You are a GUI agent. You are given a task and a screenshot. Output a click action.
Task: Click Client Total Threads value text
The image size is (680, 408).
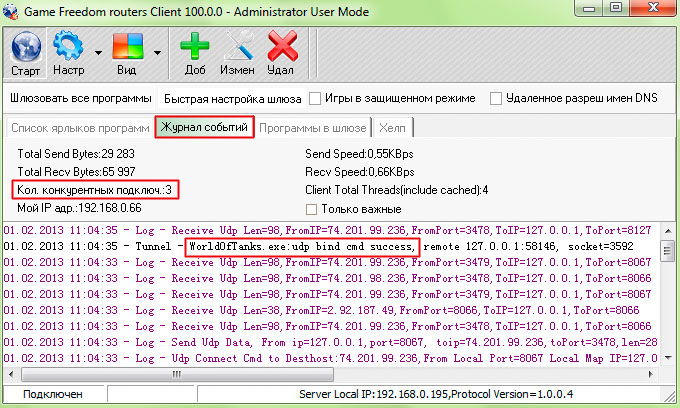tap(396, 190)
